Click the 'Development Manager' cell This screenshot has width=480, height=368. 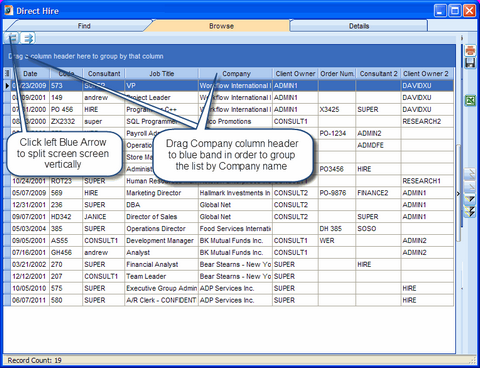click(x=162, y=241)
